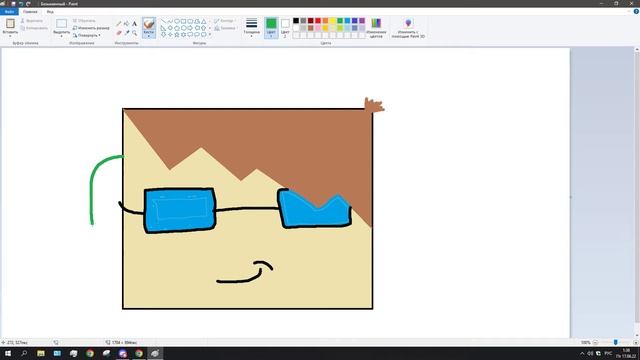The height and width of the screenshot is (360, 640).
Task: Open the shape Fill dropdown
Action: tap(225, 28)
